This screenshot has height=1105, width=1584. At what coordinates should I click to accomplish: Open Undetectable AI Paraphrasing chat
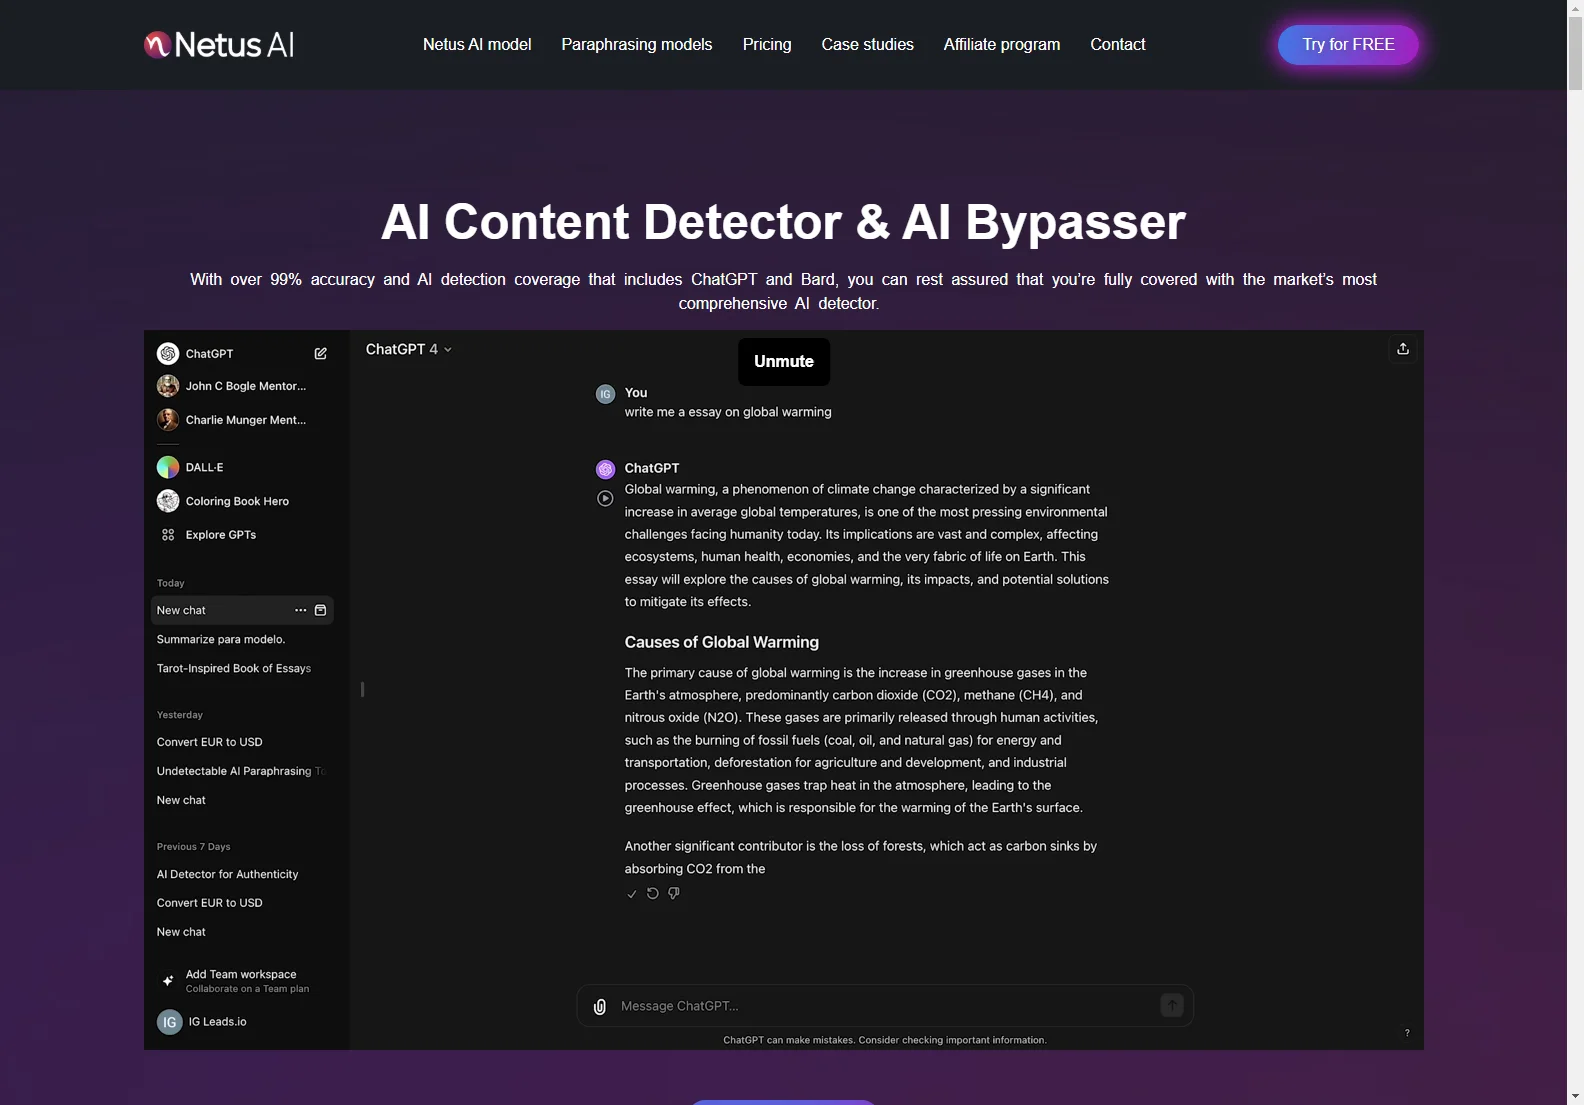click(242, 771)
